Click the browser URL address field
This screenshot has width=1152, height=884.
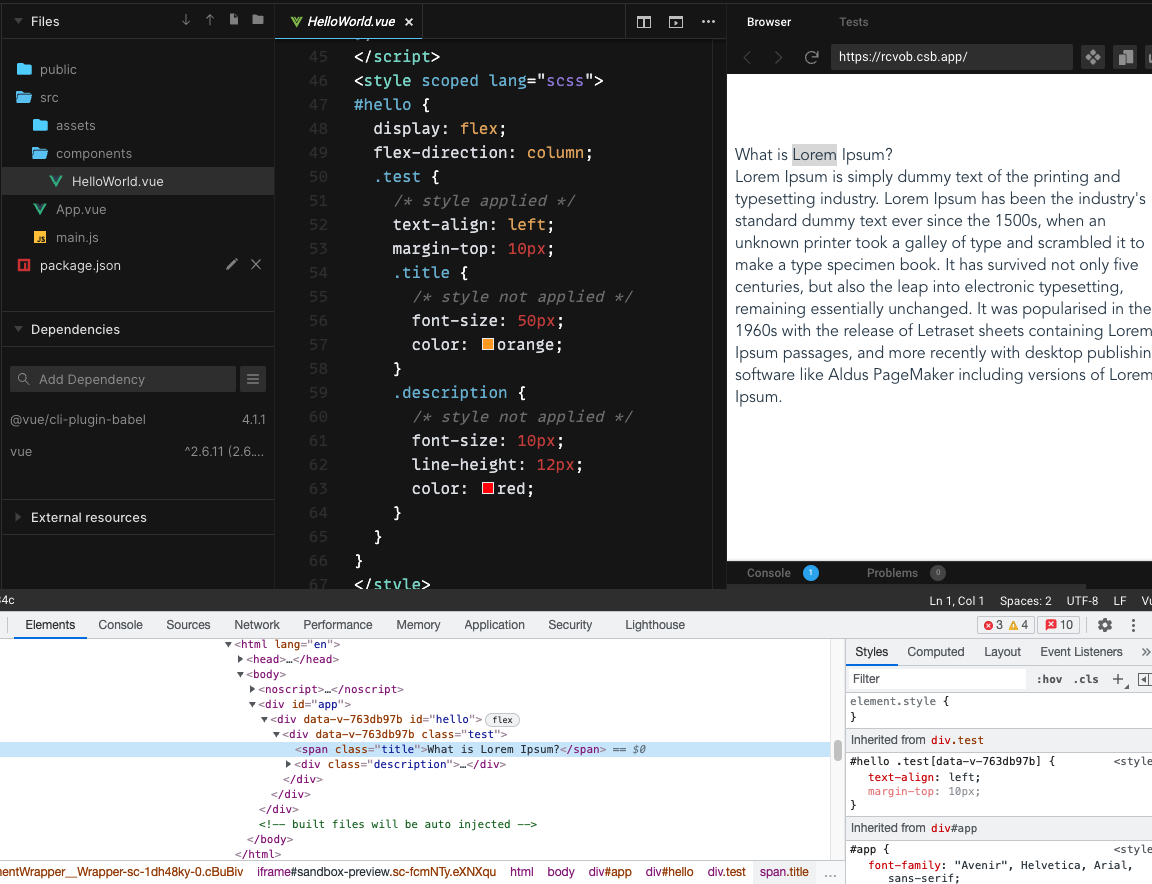(951, 57)
